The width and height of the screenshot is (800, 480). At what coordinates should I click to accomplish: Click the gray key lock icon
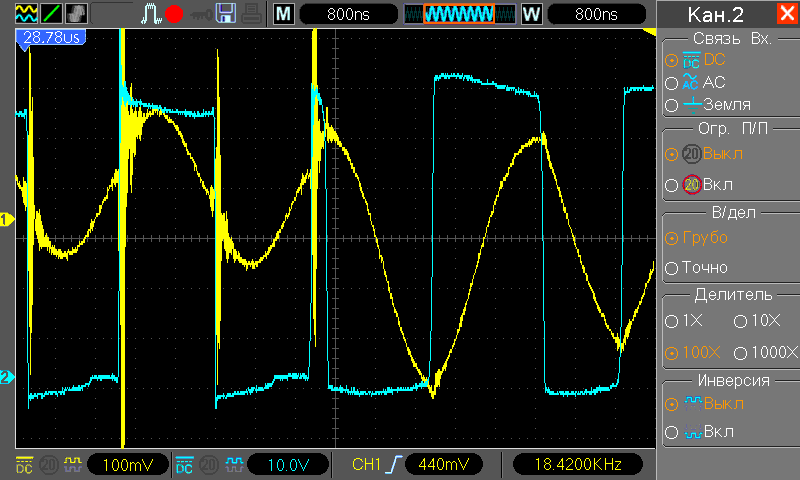point(201,15)
